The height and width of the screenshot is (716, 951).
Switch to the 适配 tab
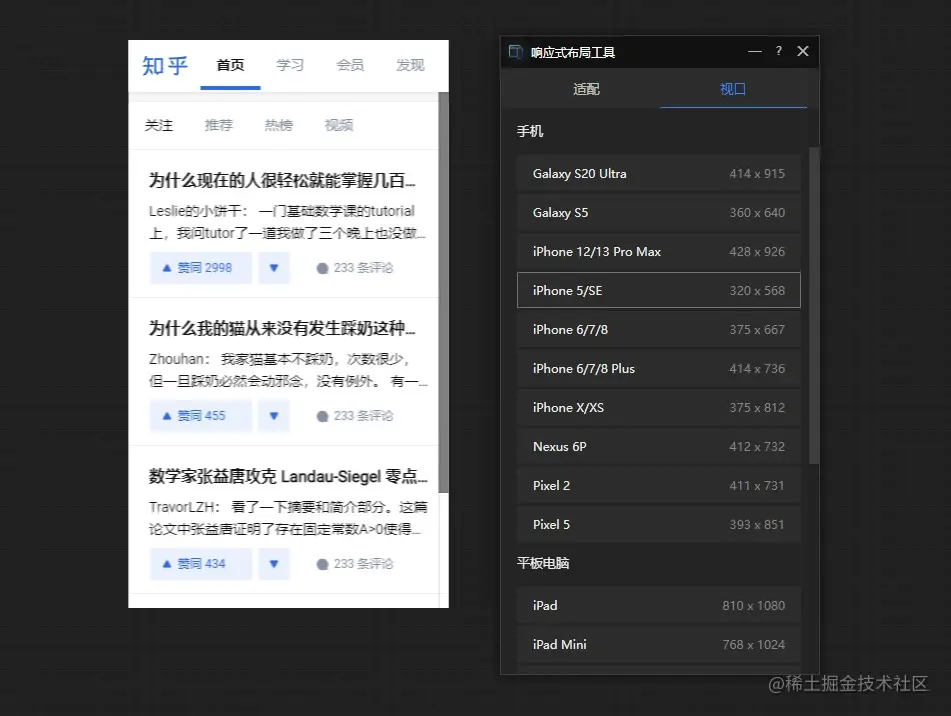(x=586, y=89)
